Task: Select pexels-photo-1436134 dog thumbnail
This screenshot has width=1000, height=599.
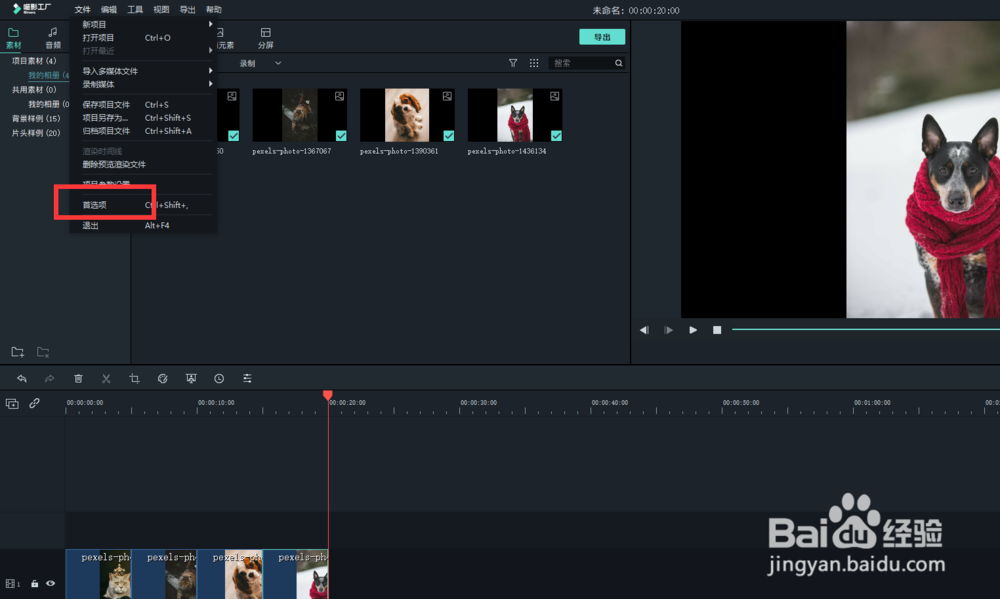Action: [515, 115]
